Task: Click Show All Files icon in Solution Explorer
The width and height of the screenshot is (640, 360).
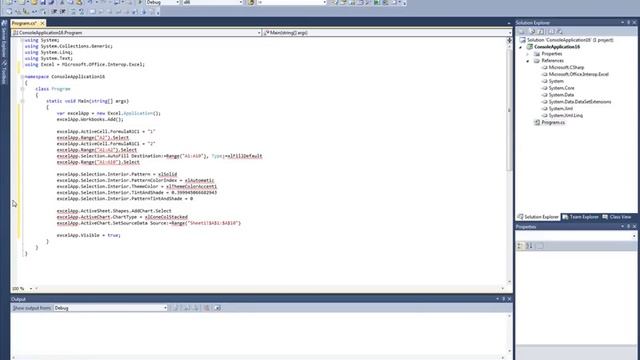Action: click(x=532, y=31)
